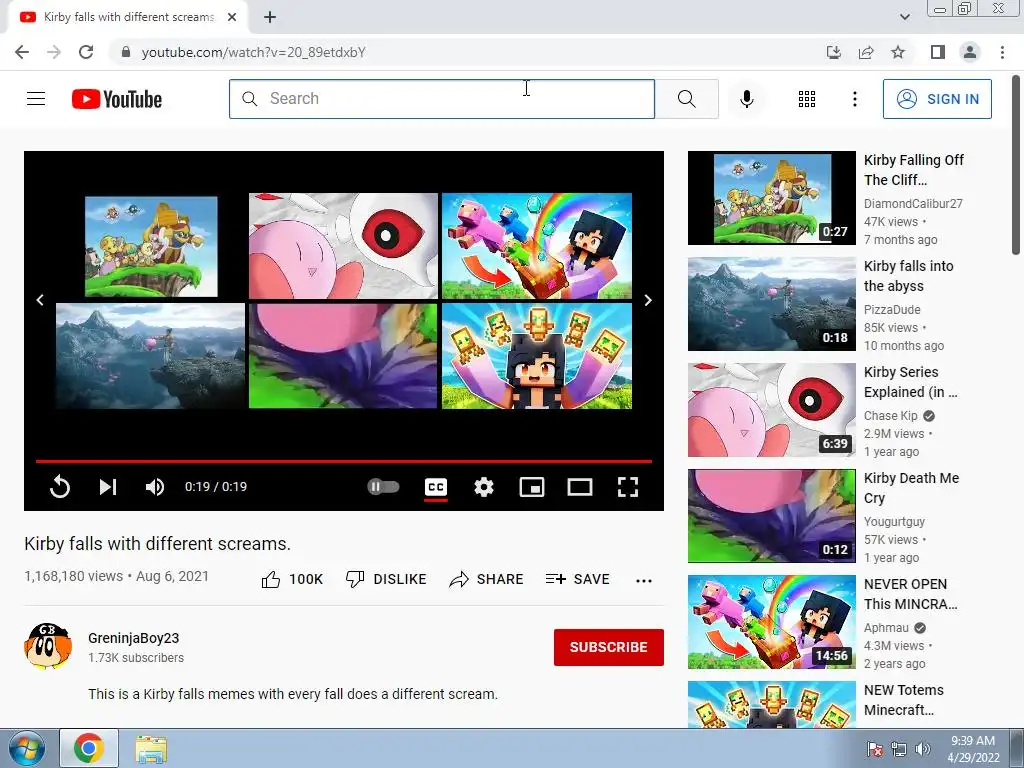Open the NEW Totems Minecraft video title
Screen dimensions: 1024x768
tap(904, 699)
